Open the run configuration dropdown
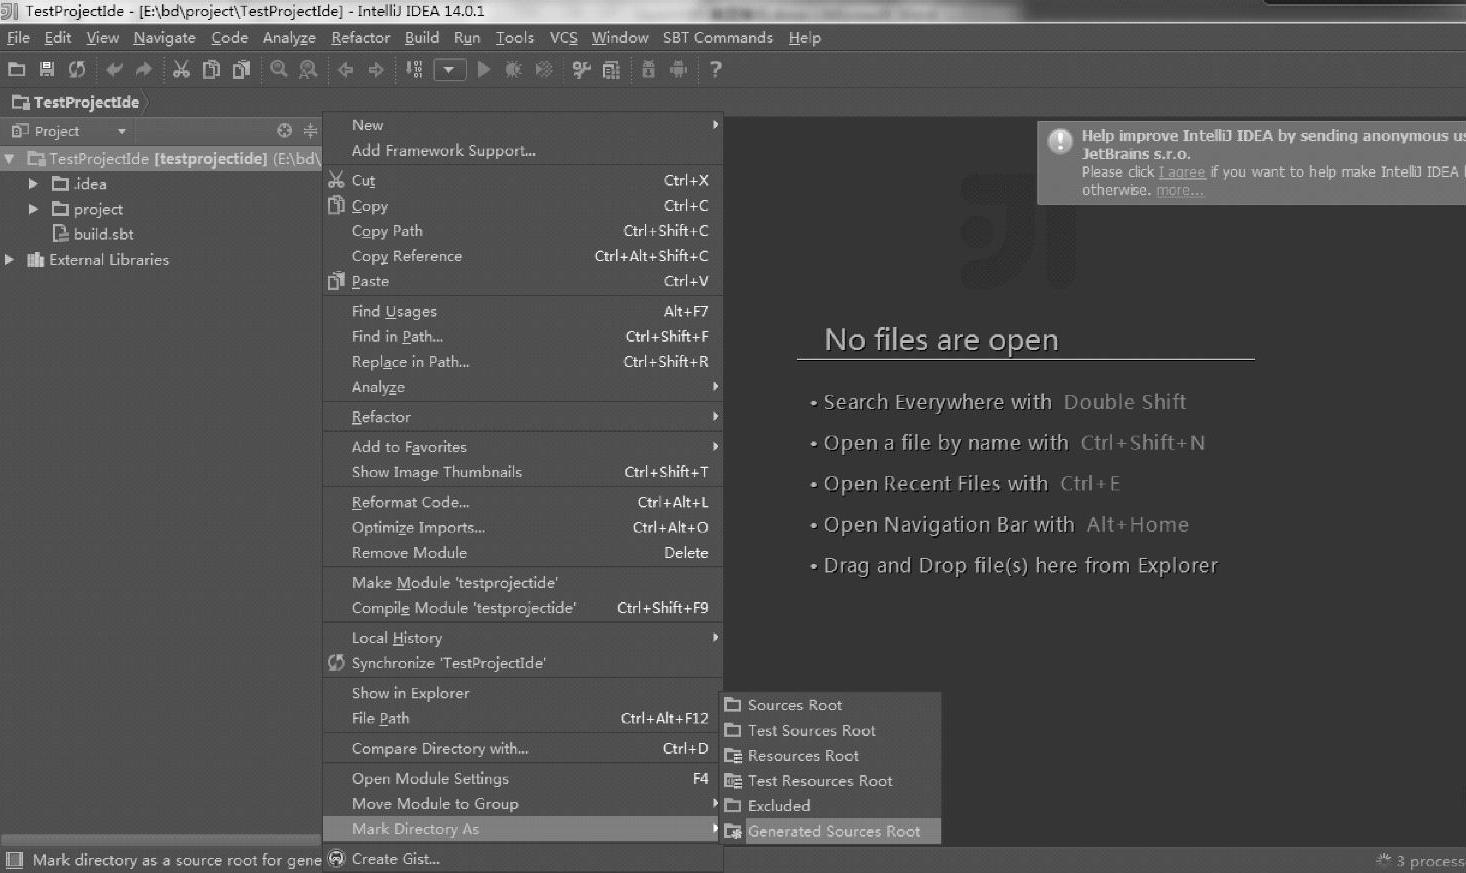This screenshot has height=873, width=1466. click(449, 69)
